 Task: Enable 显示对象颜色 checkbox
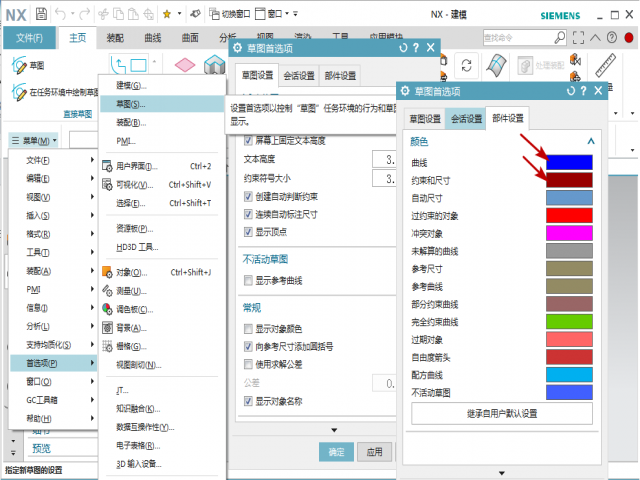(248, 329)
